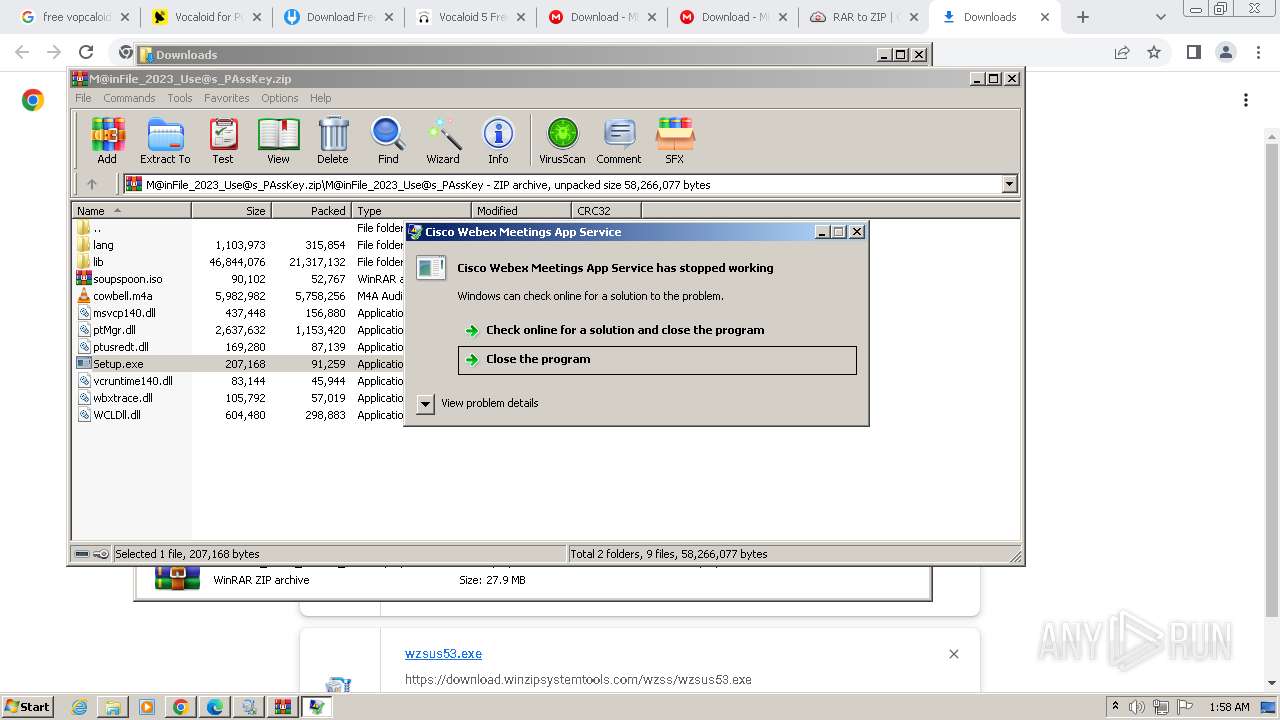The height and width of the screenshot is (720, 1280).
Task: Sort list by Name column header
Action: pyautogui.click(x=131, y=211)
